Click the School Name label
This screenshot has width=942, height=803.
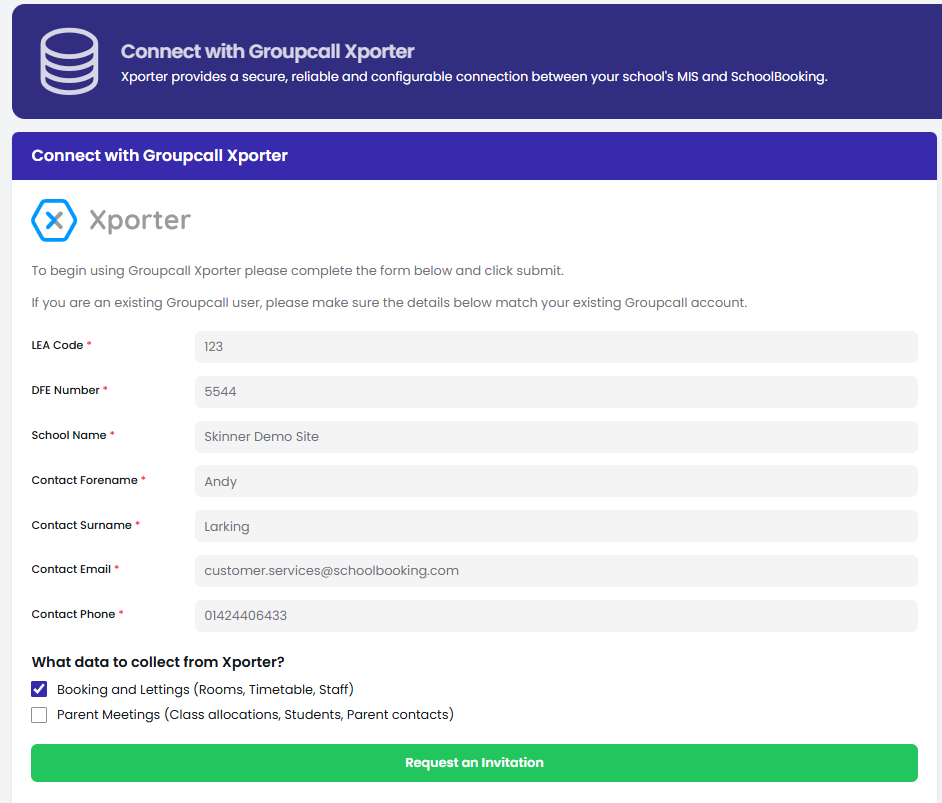click(68, 435)
